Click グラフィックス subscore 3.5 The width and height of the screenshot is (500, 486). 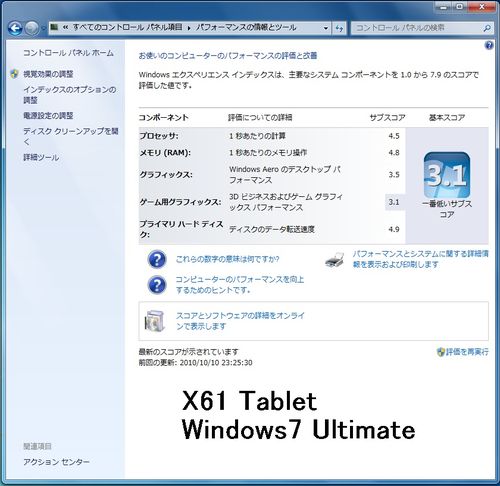pyautogui.click(x=394, y=175)
